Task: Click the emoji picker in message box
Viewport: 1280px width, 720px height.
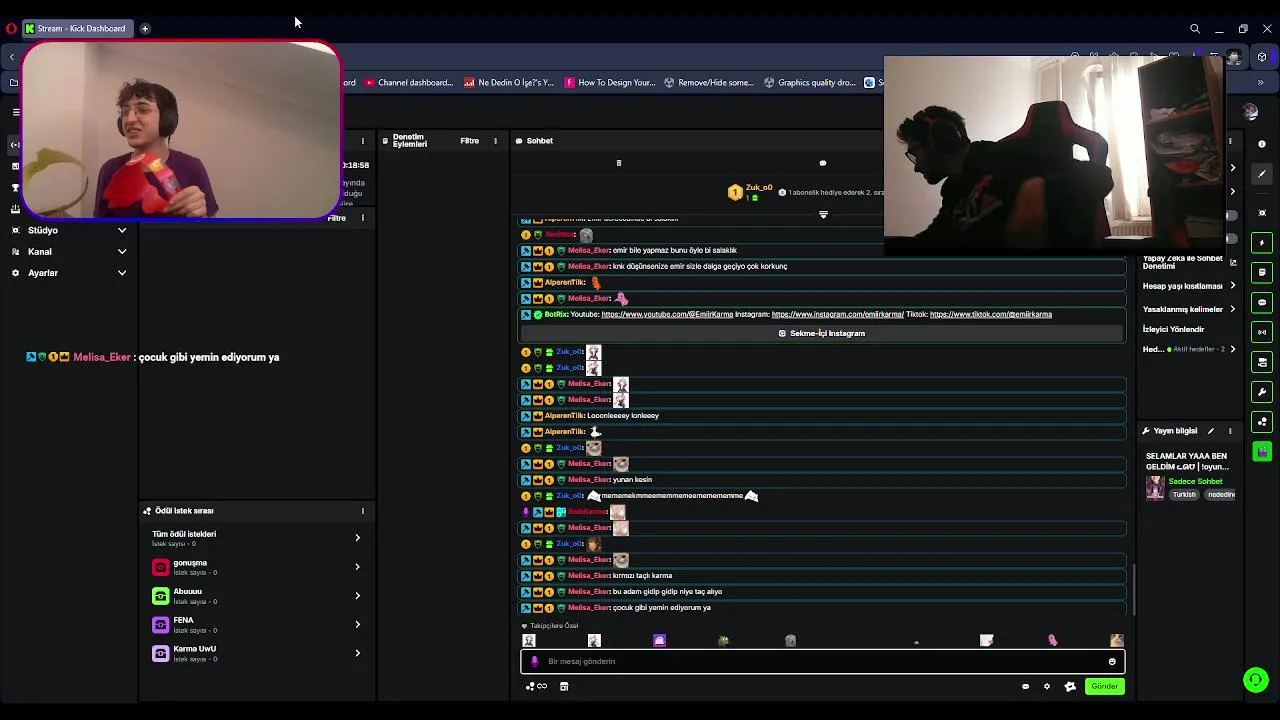Action: click(1112, 661)
